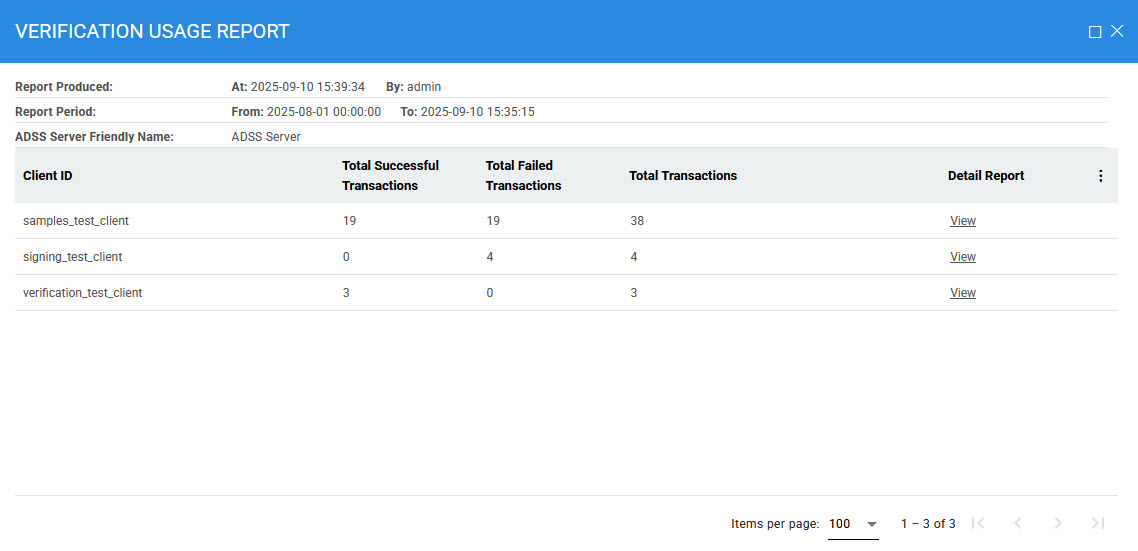Maximize the Verification Usage Report dialog
This screenshot has width=1138, height=551.
point(1095,32)
